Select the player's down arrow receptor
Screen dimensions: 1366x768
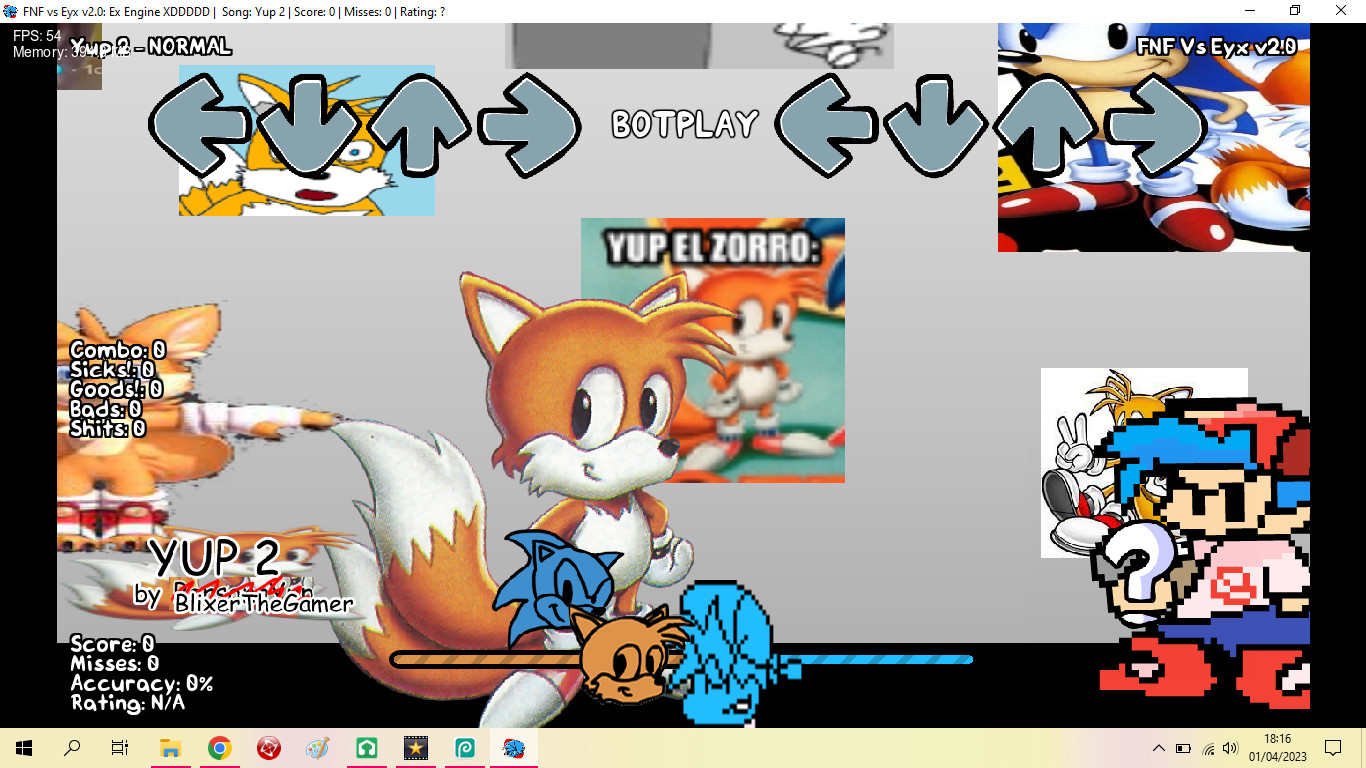[x=935, y=125]
